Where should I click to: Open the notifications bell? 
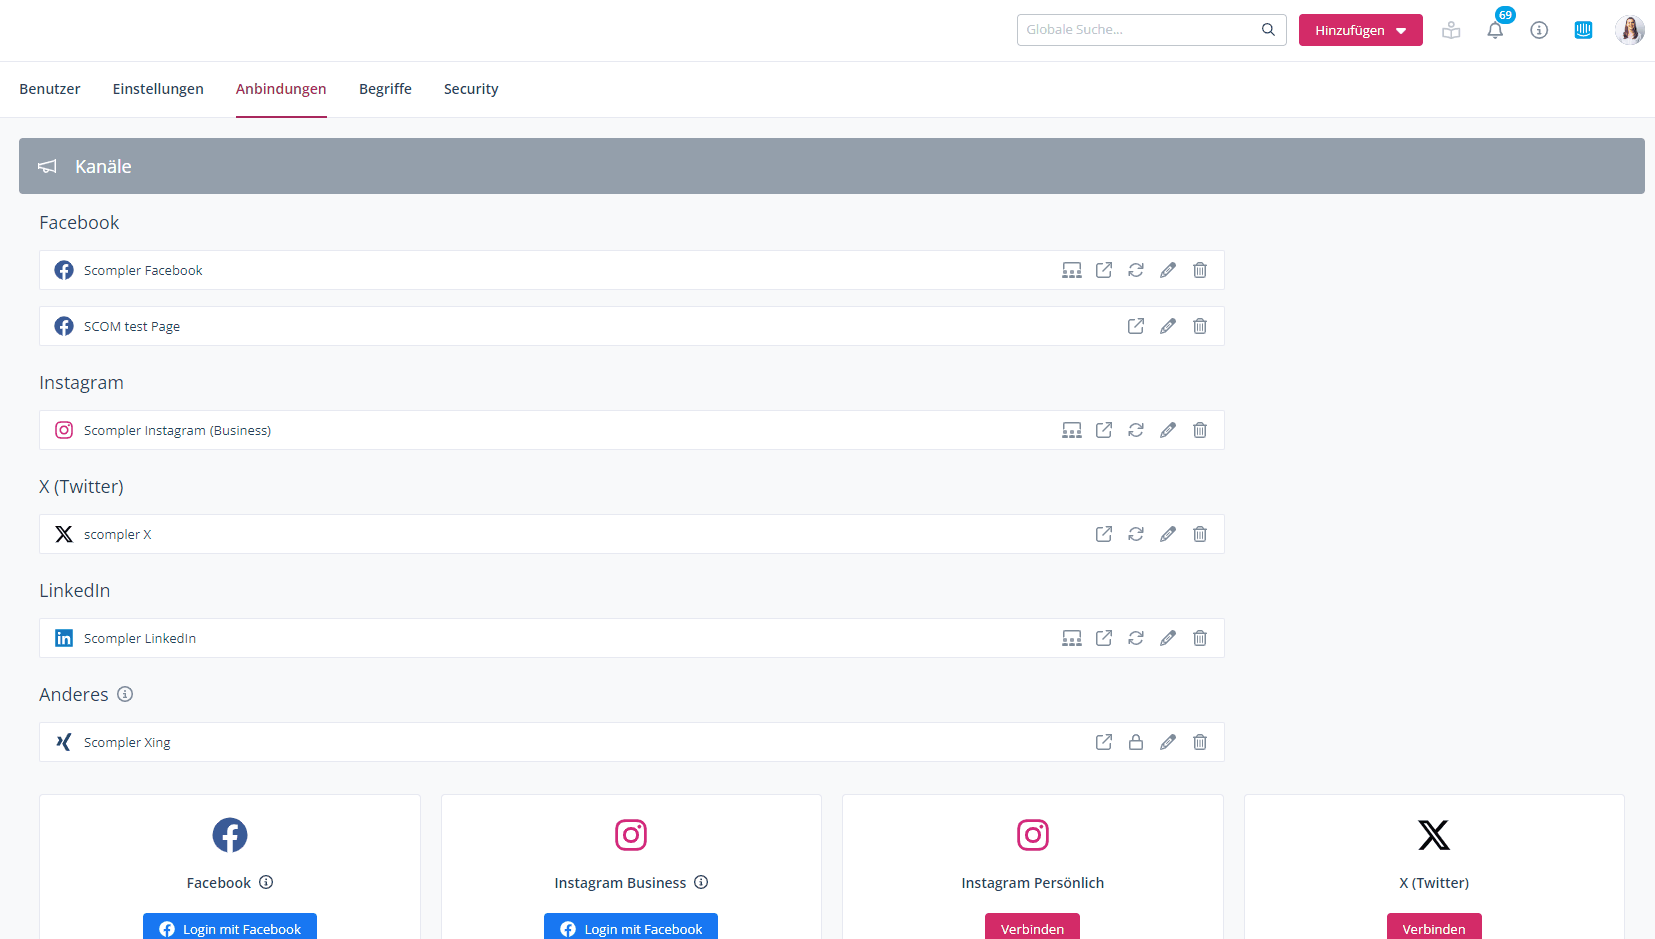click(x=1495, y=30)
